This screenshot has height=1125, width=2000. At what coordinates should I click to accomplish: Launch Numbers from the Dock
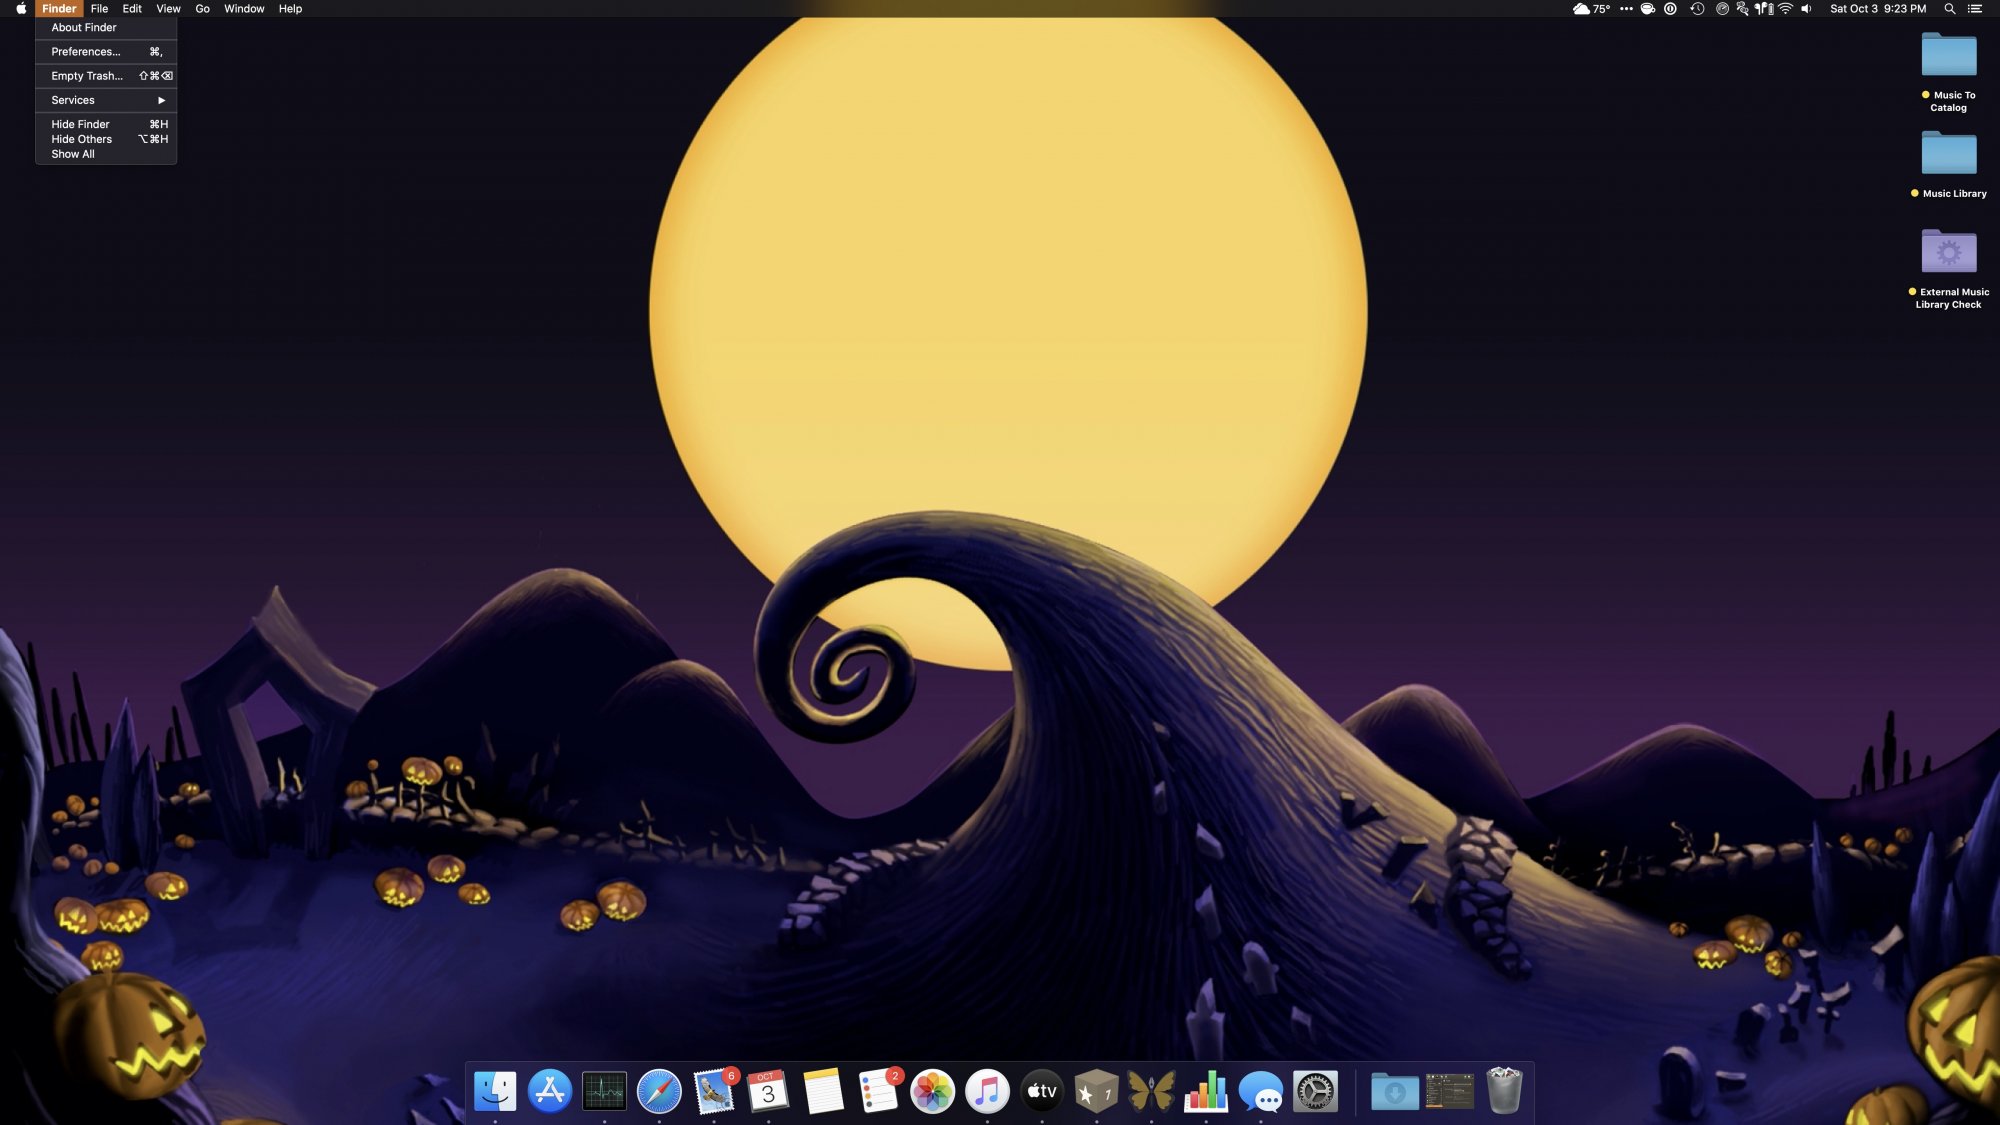pyautogui.click(x=1206, y=1091)
